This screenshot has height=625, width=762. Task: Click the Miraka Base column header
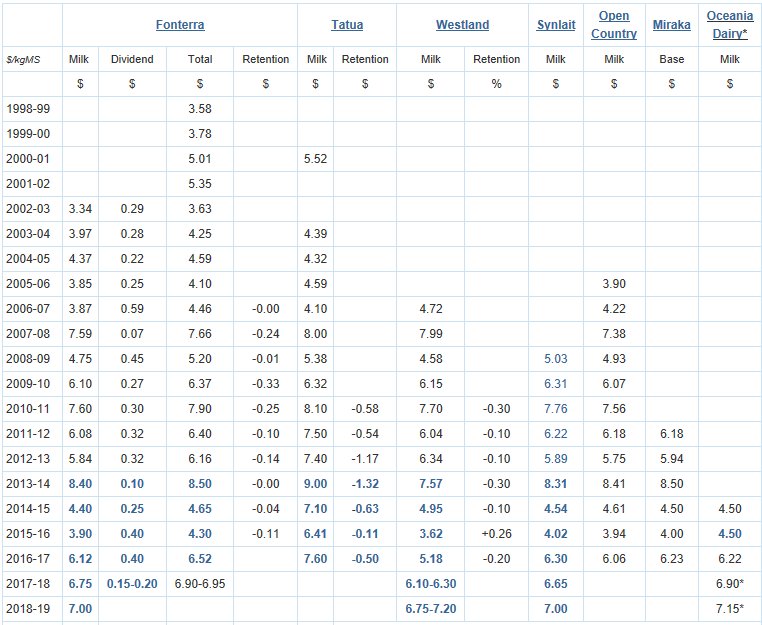click(x=672, y=59)
